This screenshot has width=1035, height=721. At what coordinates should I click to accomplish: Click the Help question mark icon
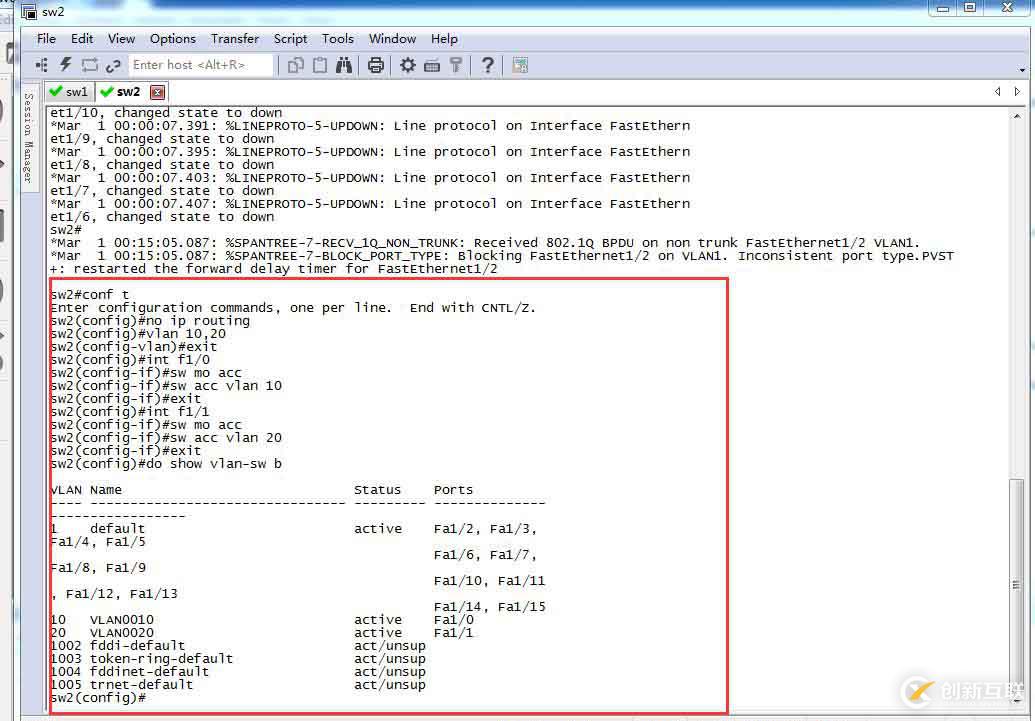click(x=487, y=65)
